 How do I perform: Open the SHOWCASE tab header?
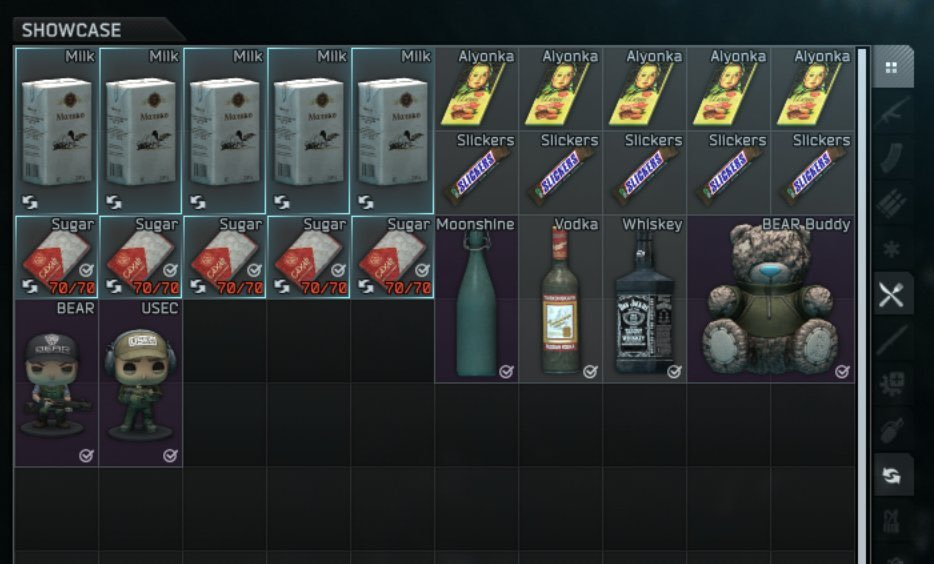coord(71,30)
